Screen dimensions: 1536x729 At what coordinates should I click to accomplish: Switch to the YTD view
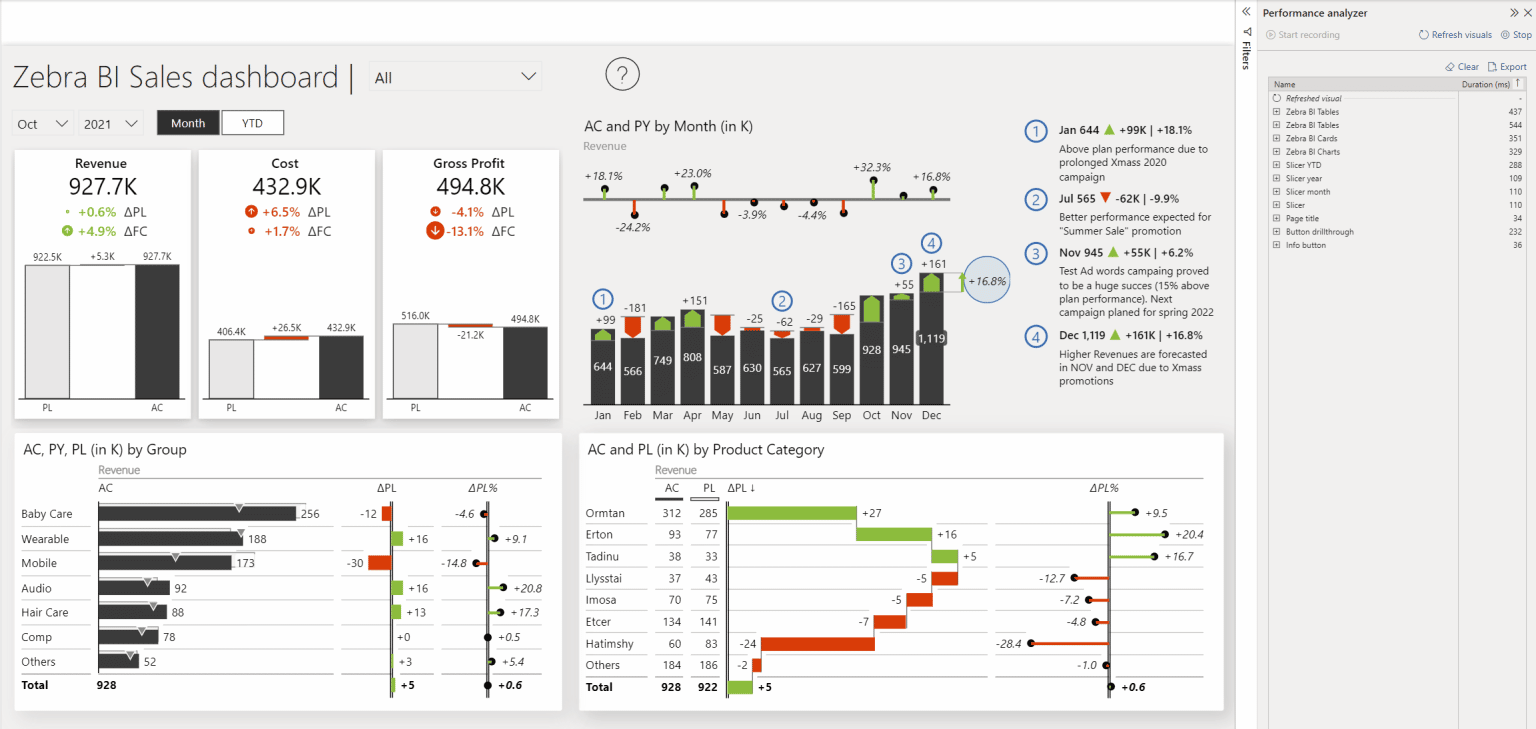pyautogui.click(x=252, y=122)
